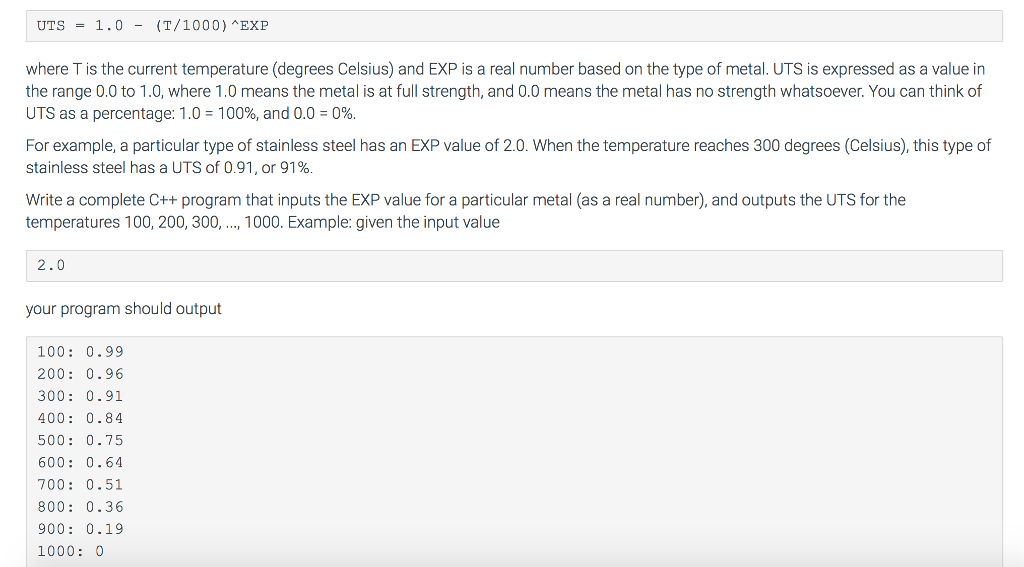Click the '900: 0.19' output line
This screenshot has height=567, width=1024.
[x=80, y=529]
